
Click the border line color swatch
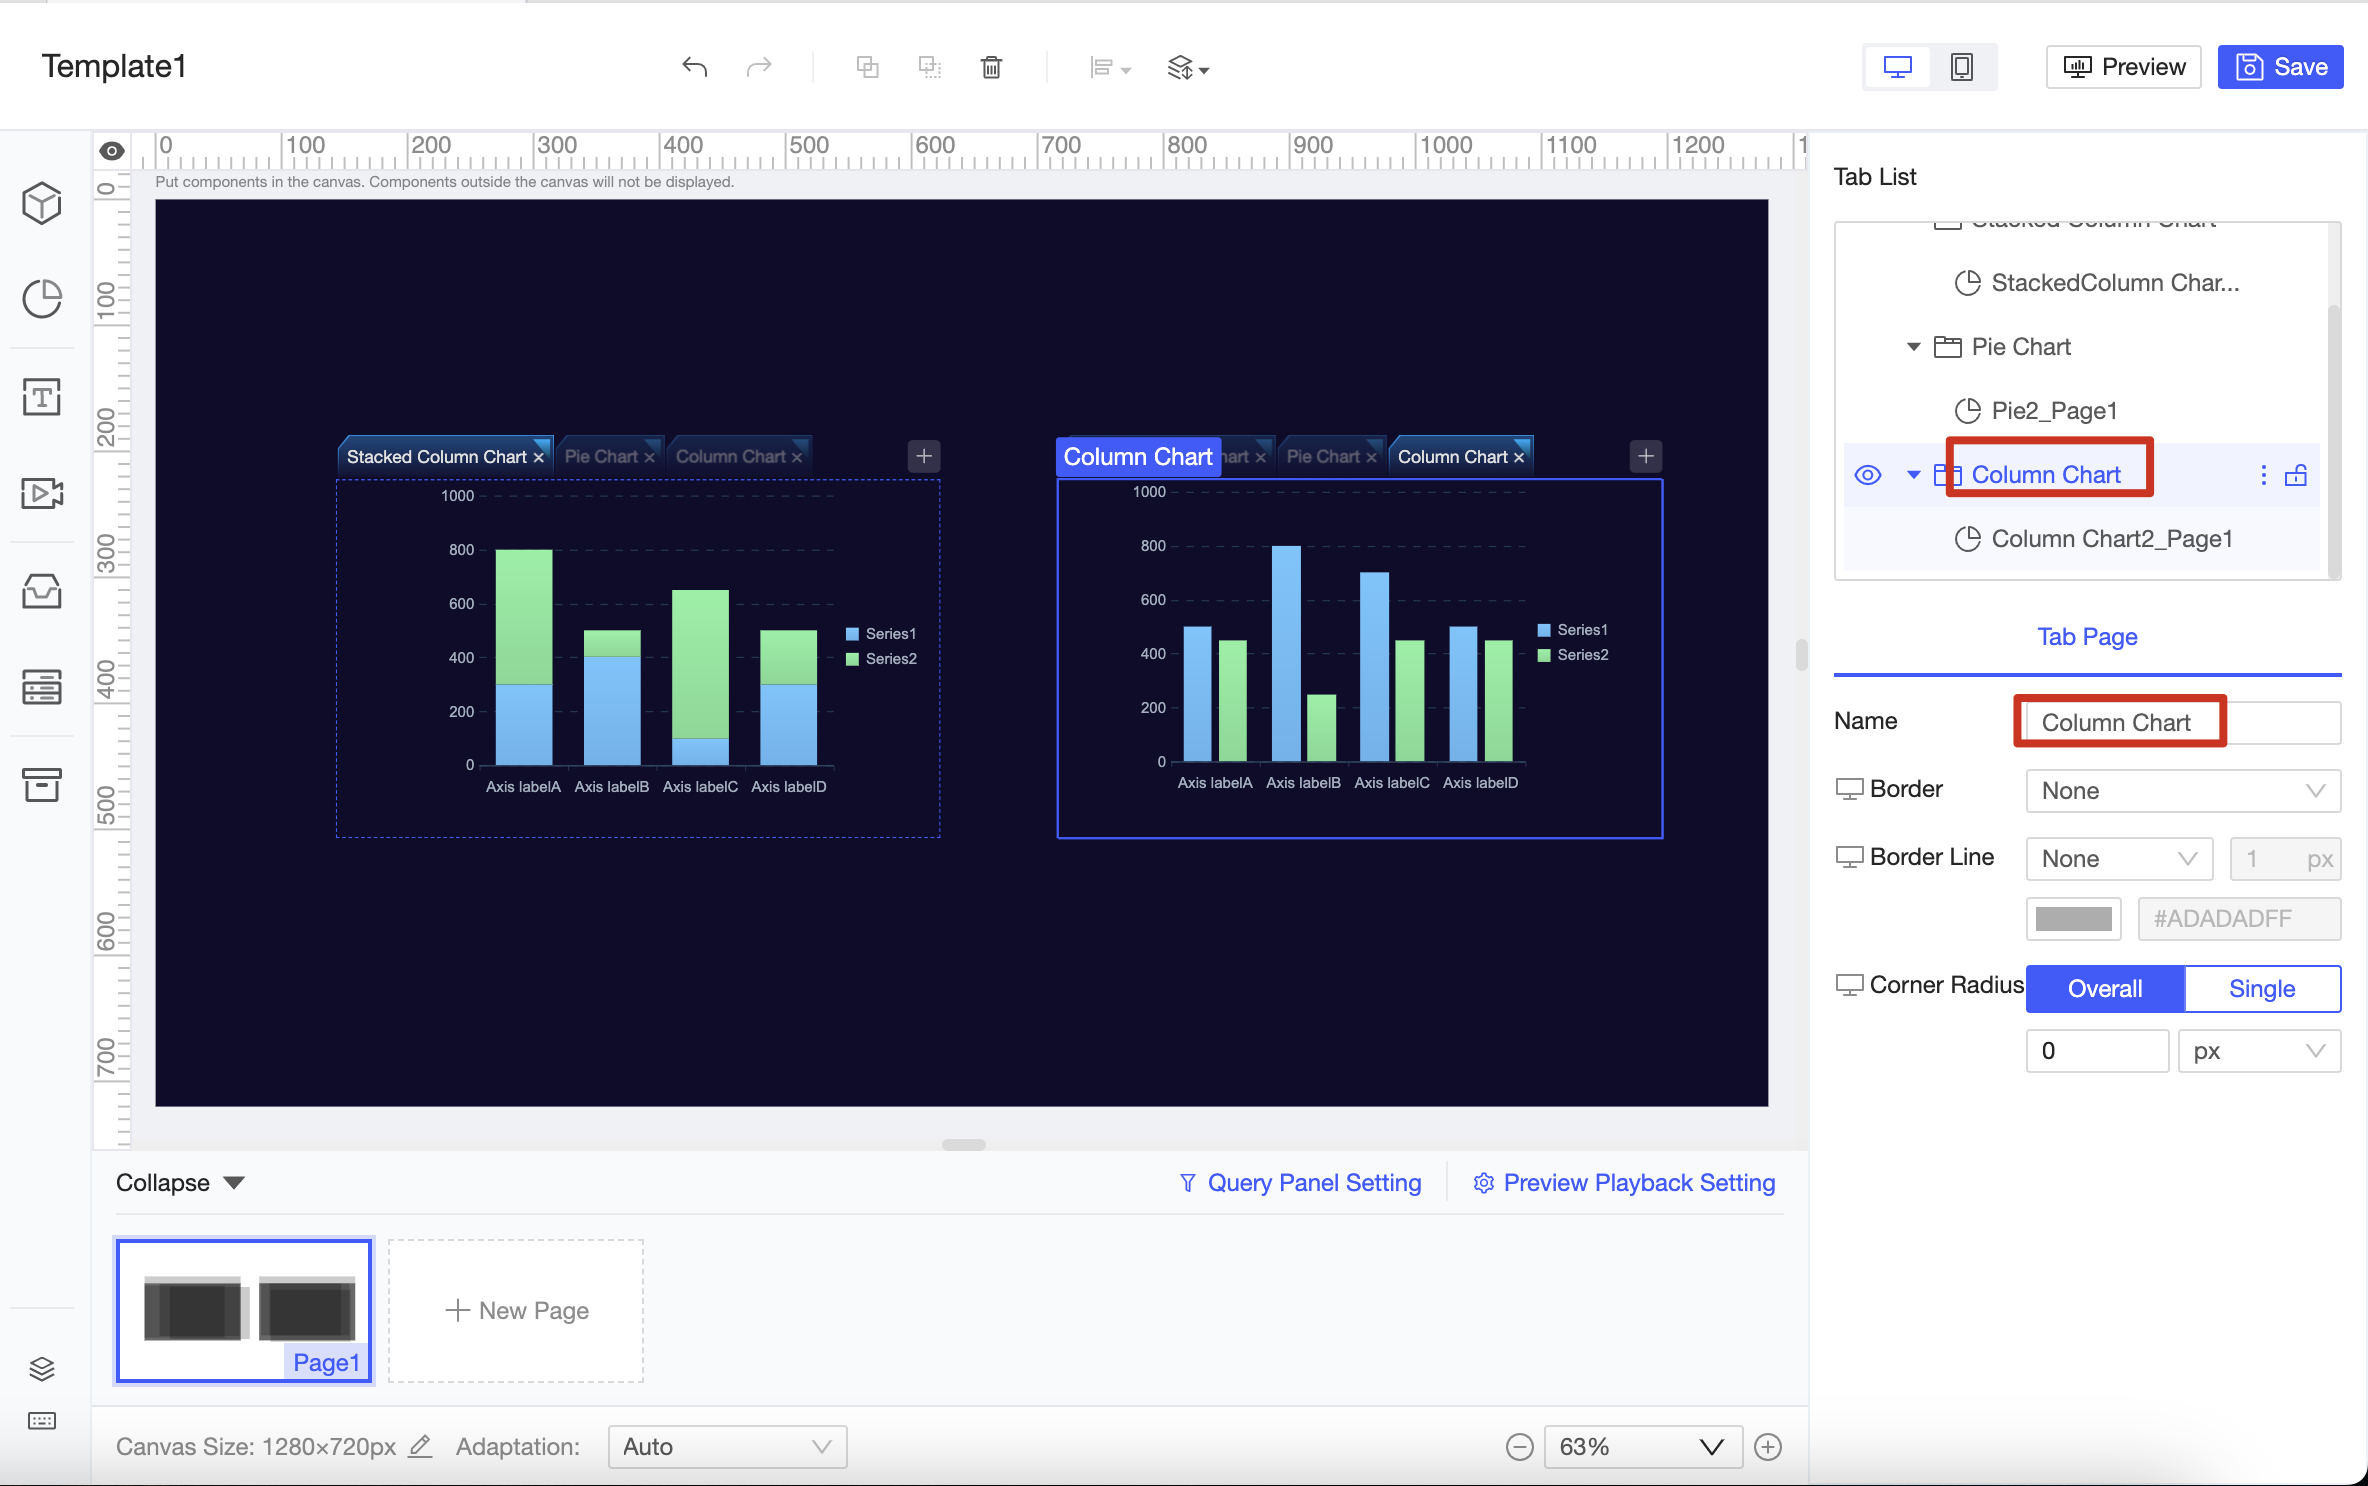(x=2073, y=919)
